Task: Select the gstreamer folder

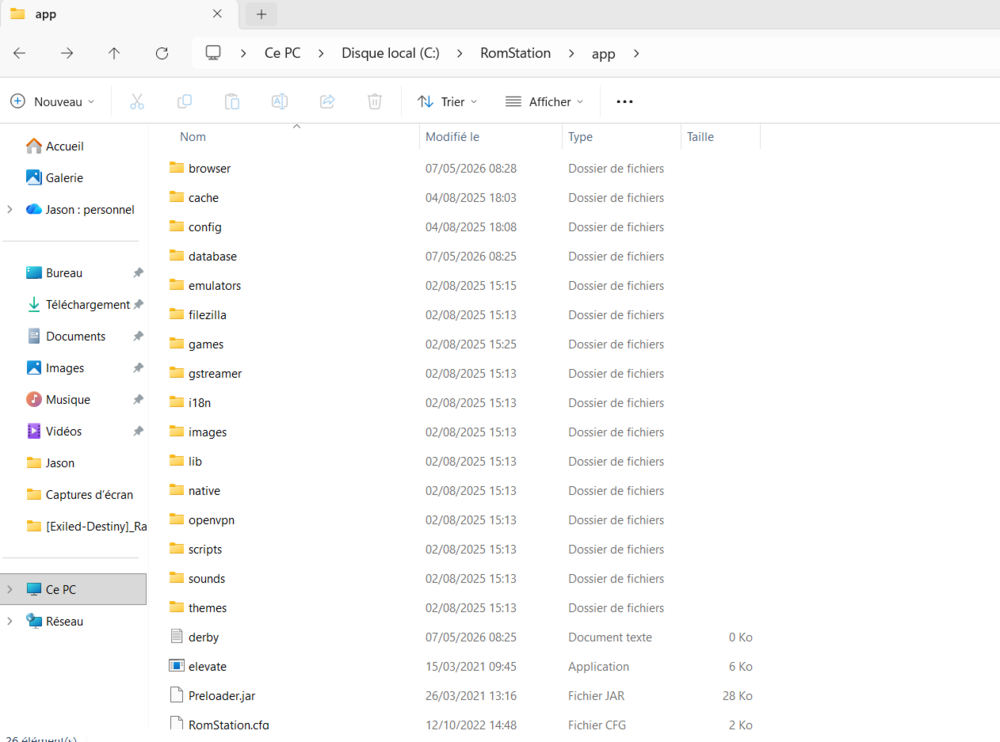Action: click(x=215, y=374)
